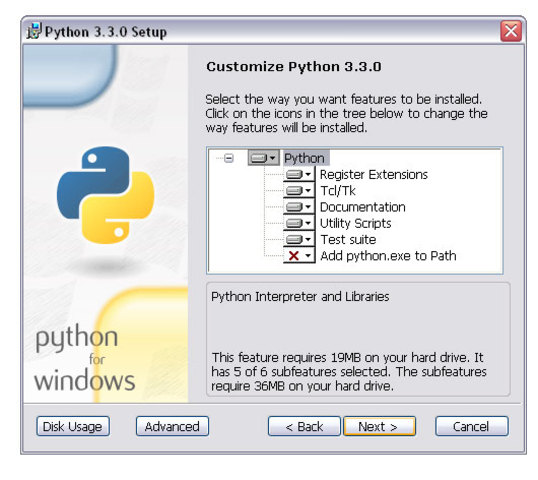Select the Test suite tree item
538x480 pixels.
click(x=348, y=239)
